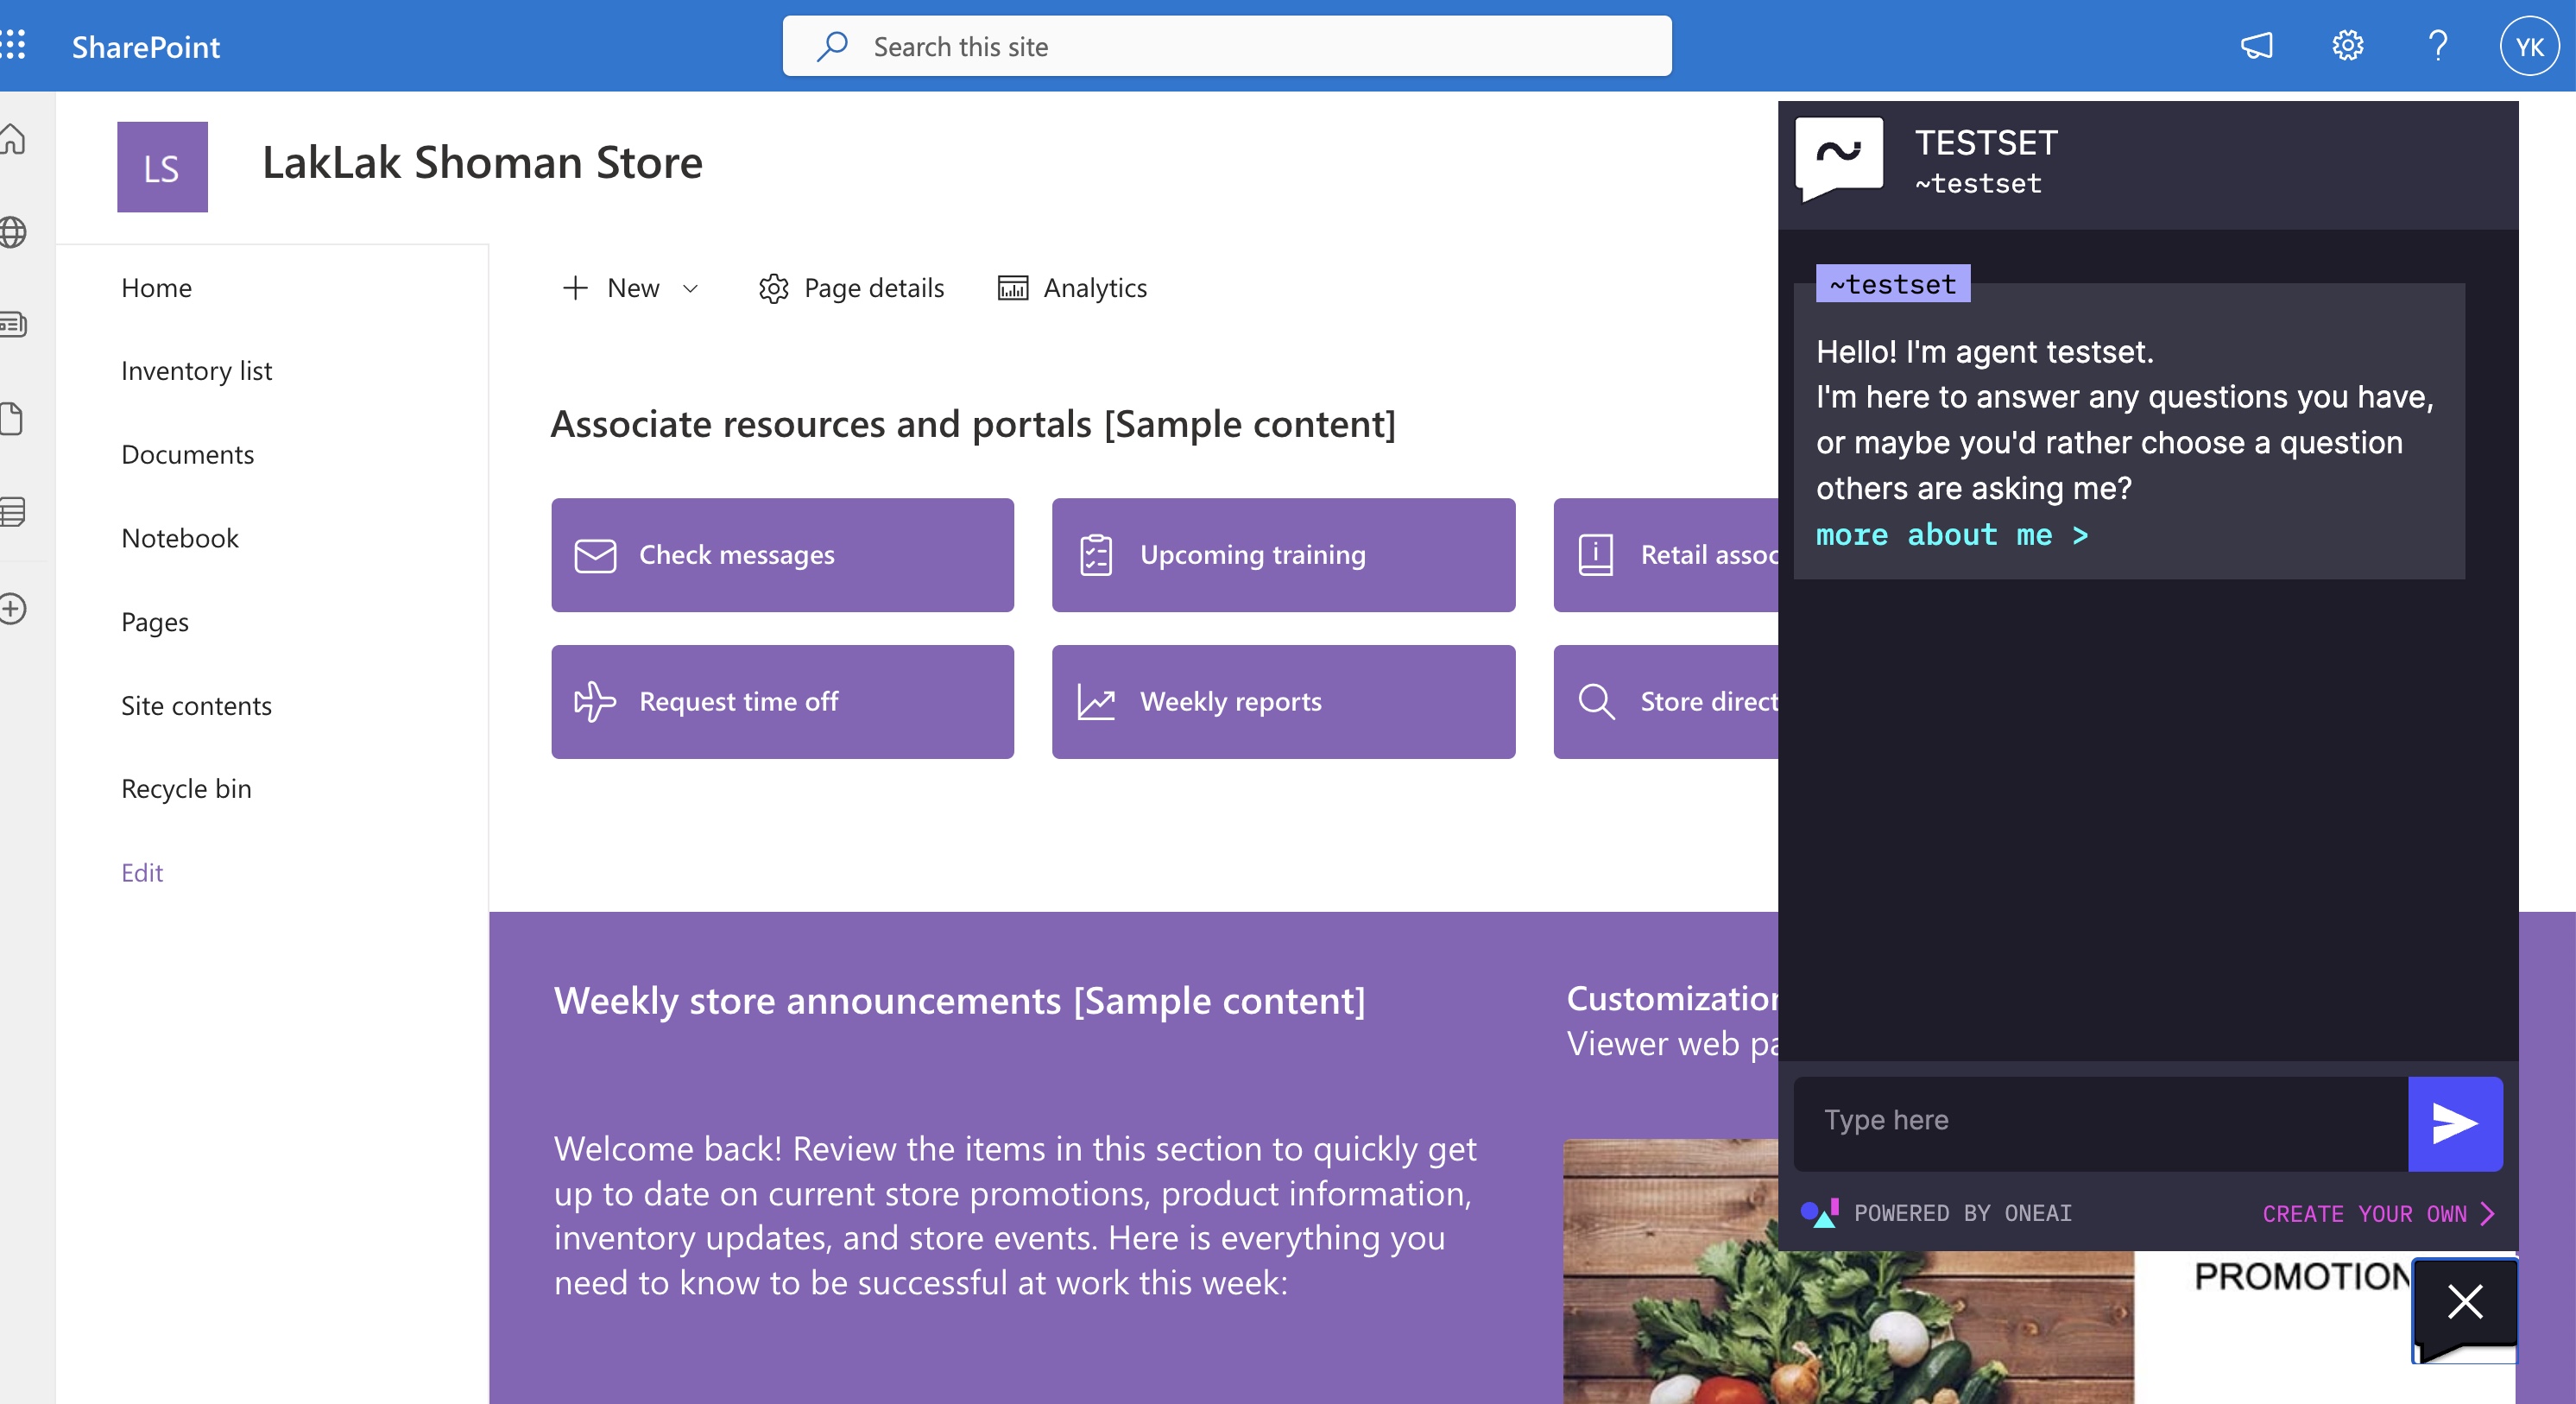Open Site contents in the navigation
This screenshot has width=2576, height=1404.
(x=196, y=706)
